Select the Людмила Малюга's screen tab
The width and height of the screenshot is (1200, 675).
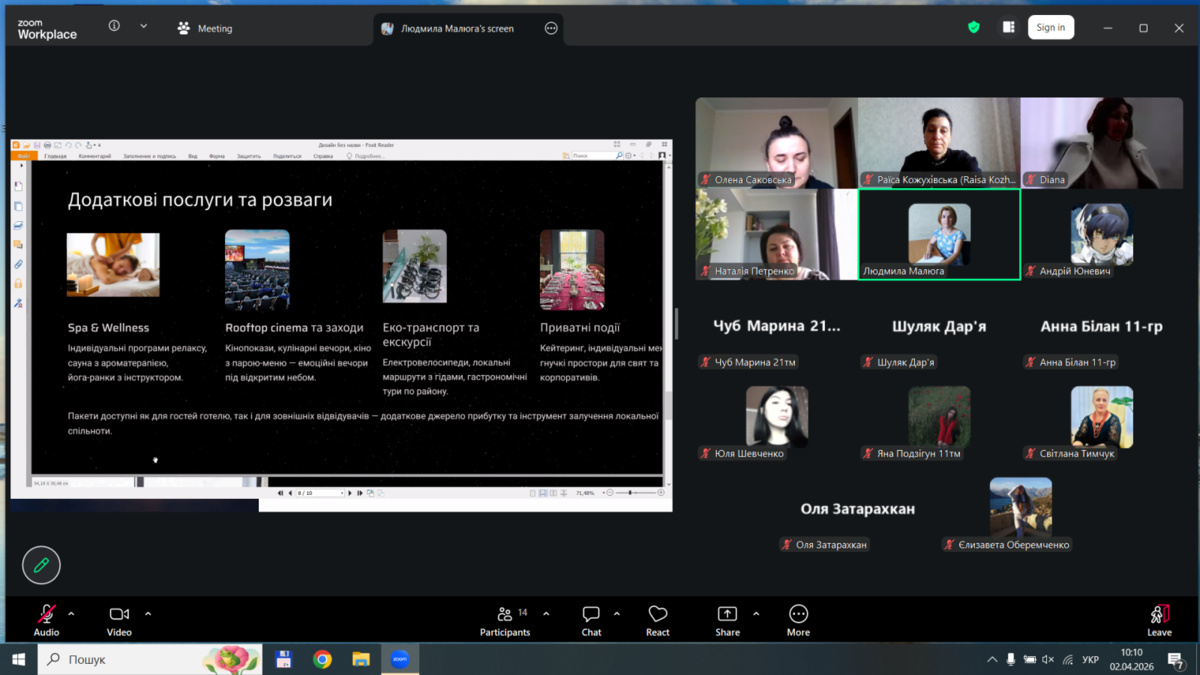coord(457,29)
